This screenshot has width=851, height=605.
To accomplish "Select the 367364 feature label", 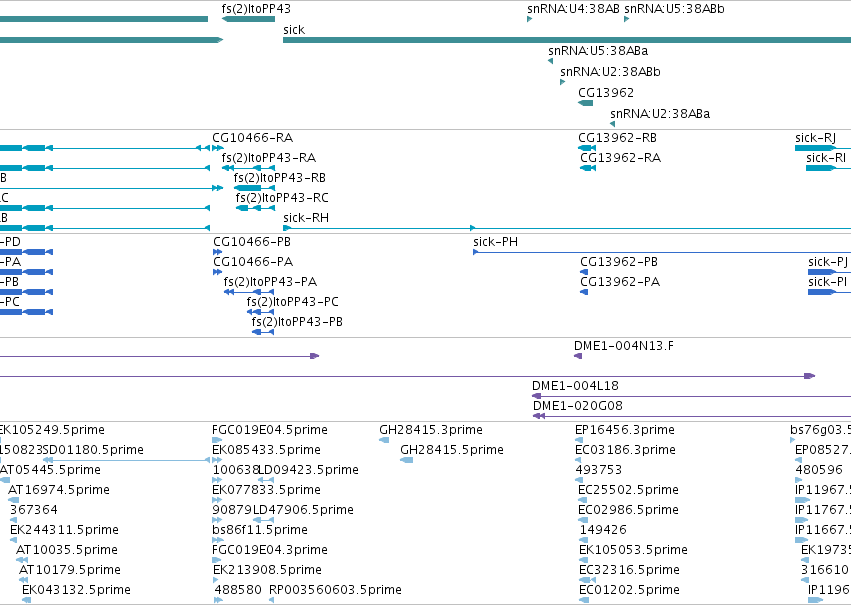I will [x=34, y=510].
